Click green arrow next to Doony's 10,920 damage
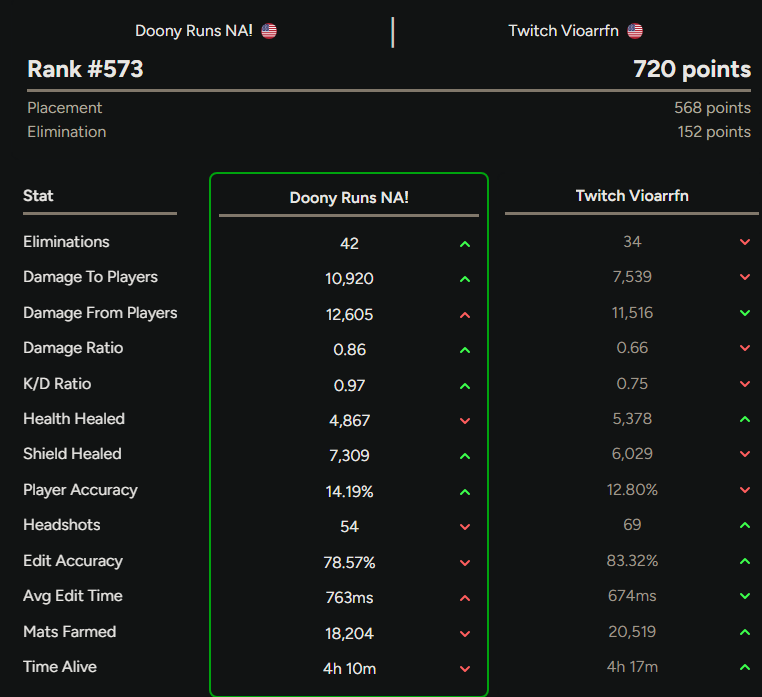This screenshot has width=762, height=697. click(x=465, y=279)
